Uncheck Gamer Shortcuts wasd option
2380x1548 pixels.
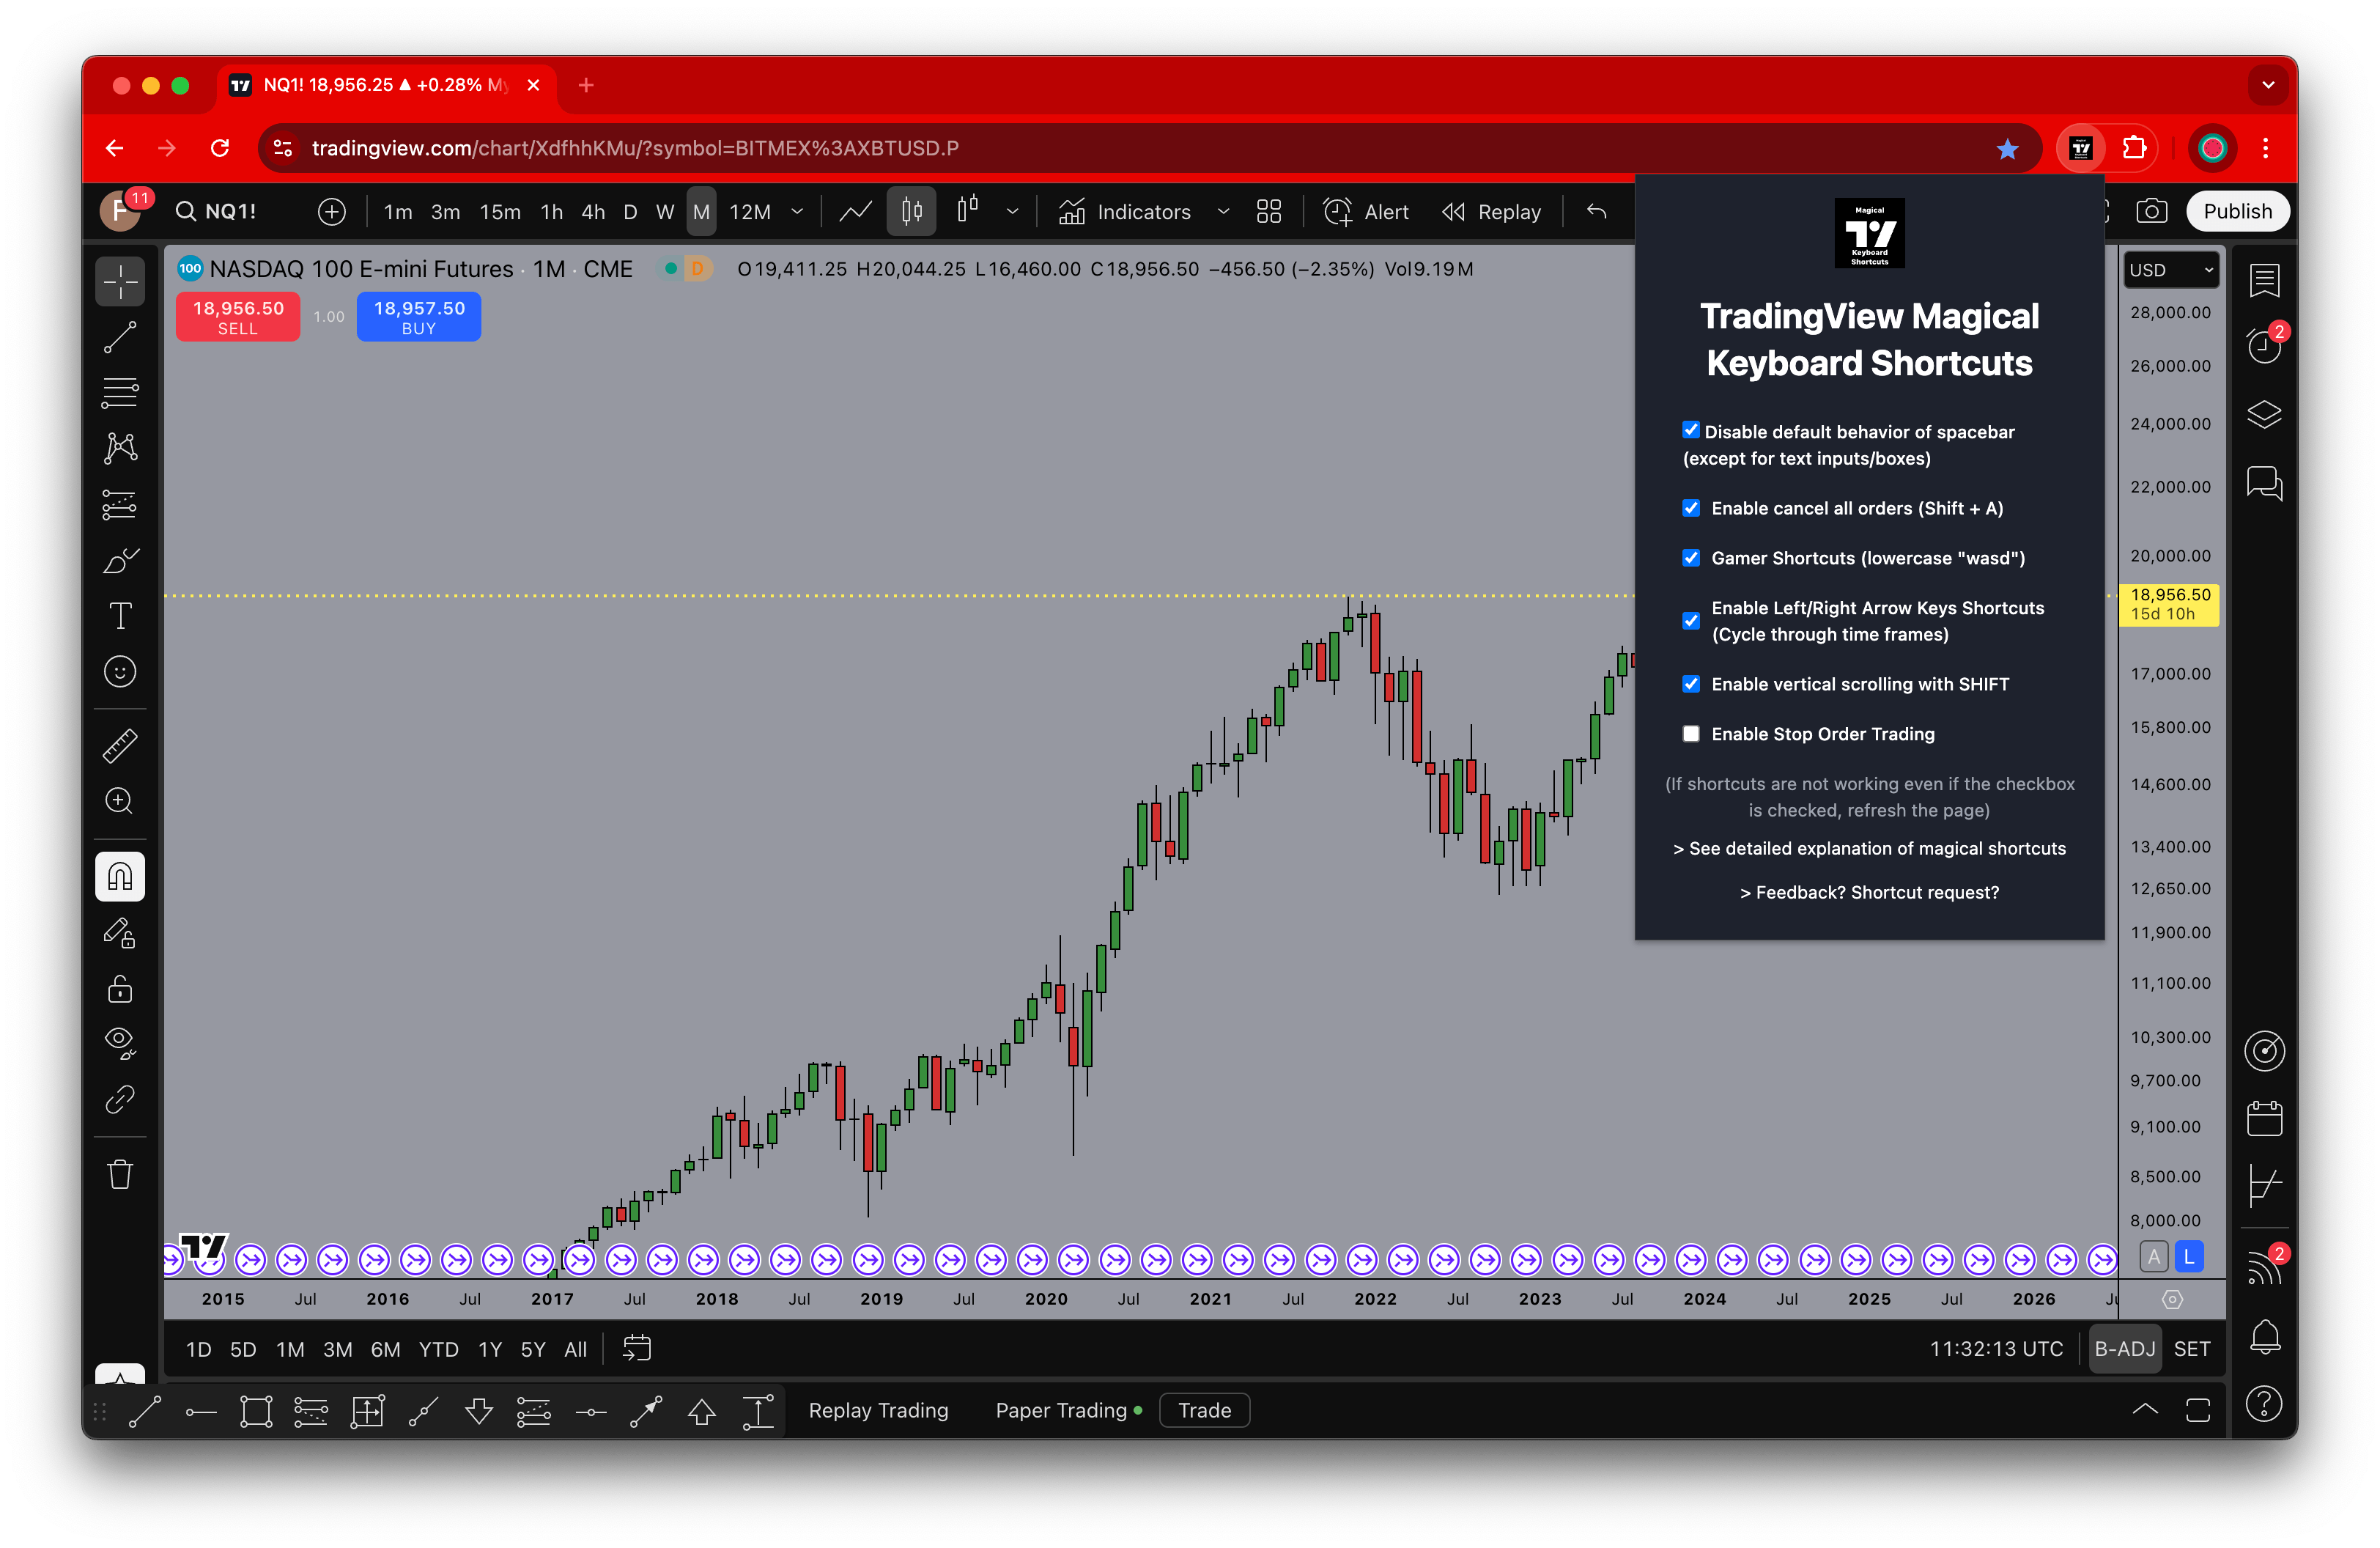[x=1691, y=558]
